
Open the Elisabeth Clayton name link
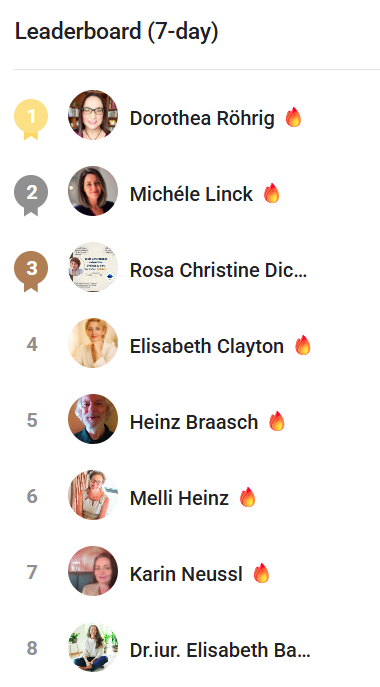207,347
